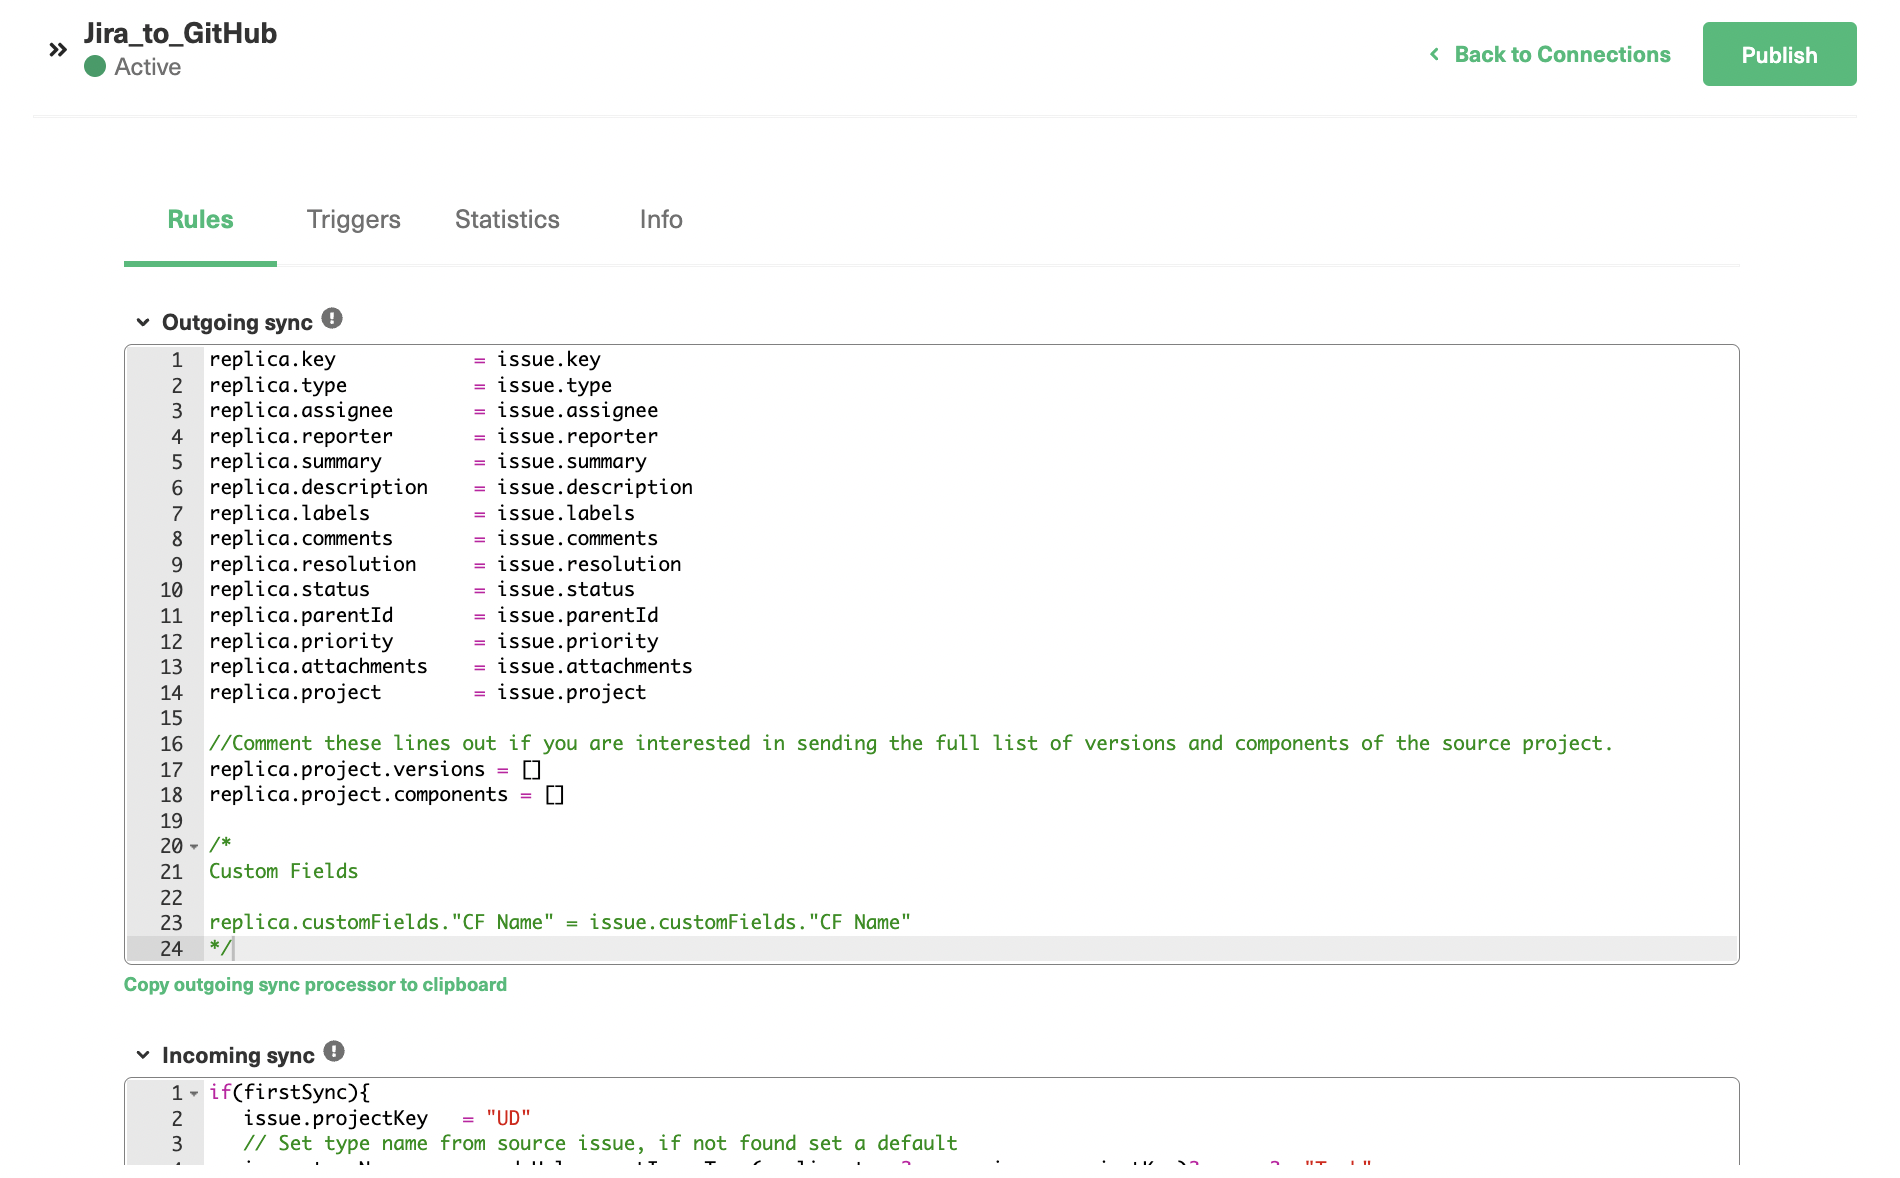1900x1178 pixels.
Task: Click the replica.comments assignment line
Action: click(x=433, y=538)
